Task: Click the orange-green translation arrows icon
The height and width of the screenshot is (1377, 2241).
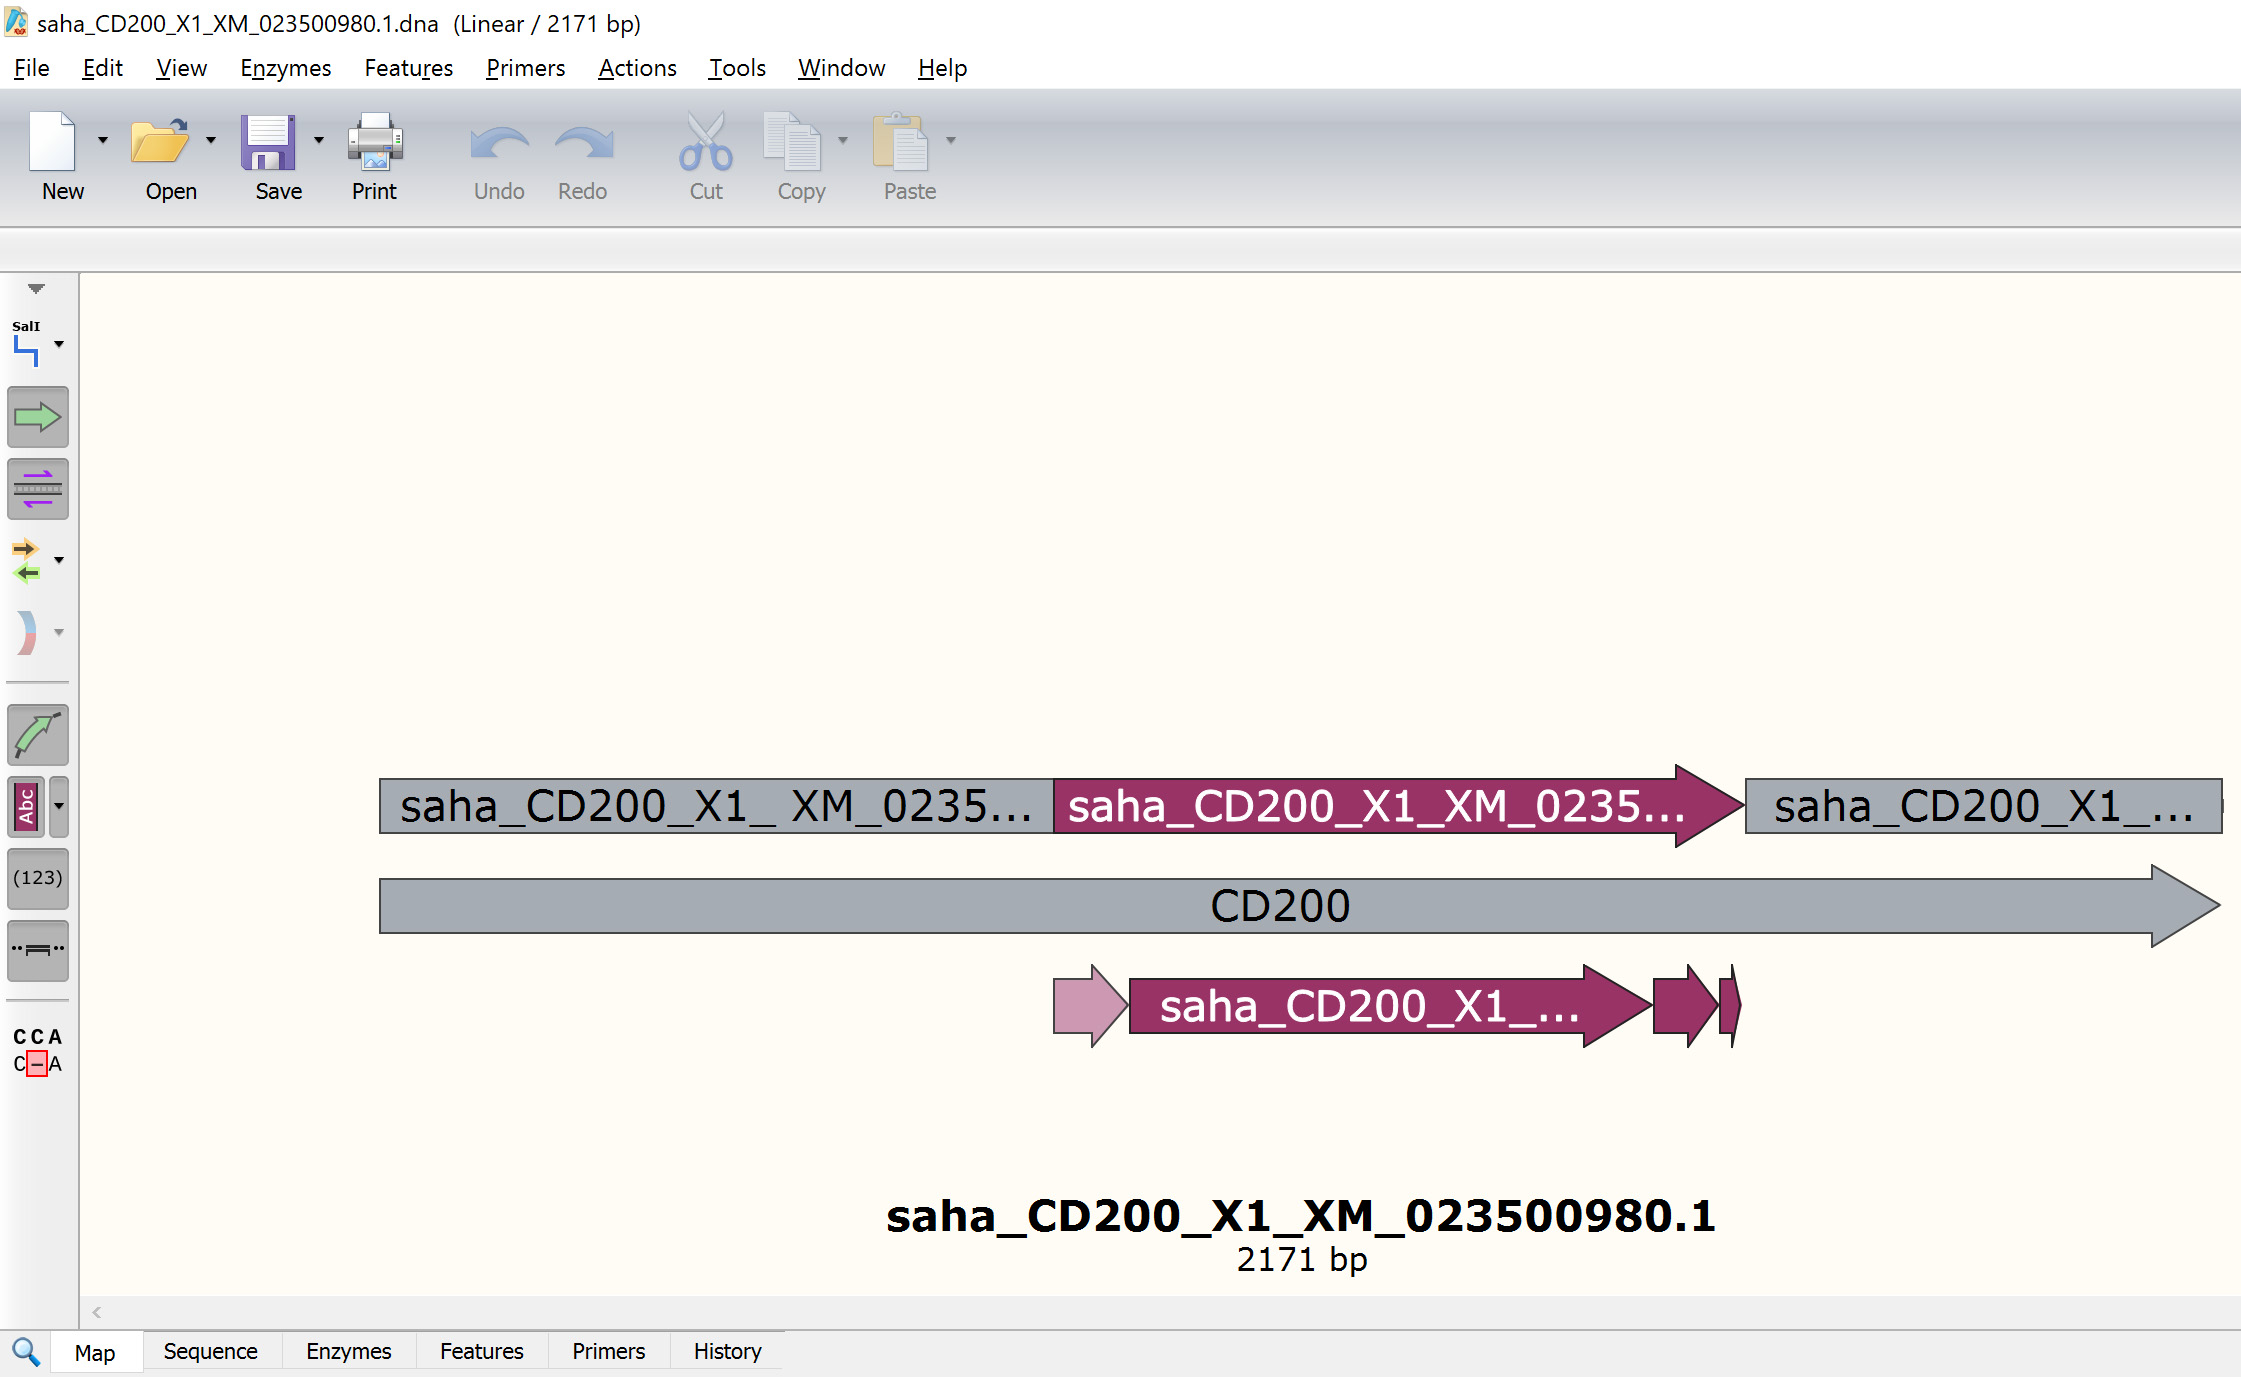Action: [26, 560]
